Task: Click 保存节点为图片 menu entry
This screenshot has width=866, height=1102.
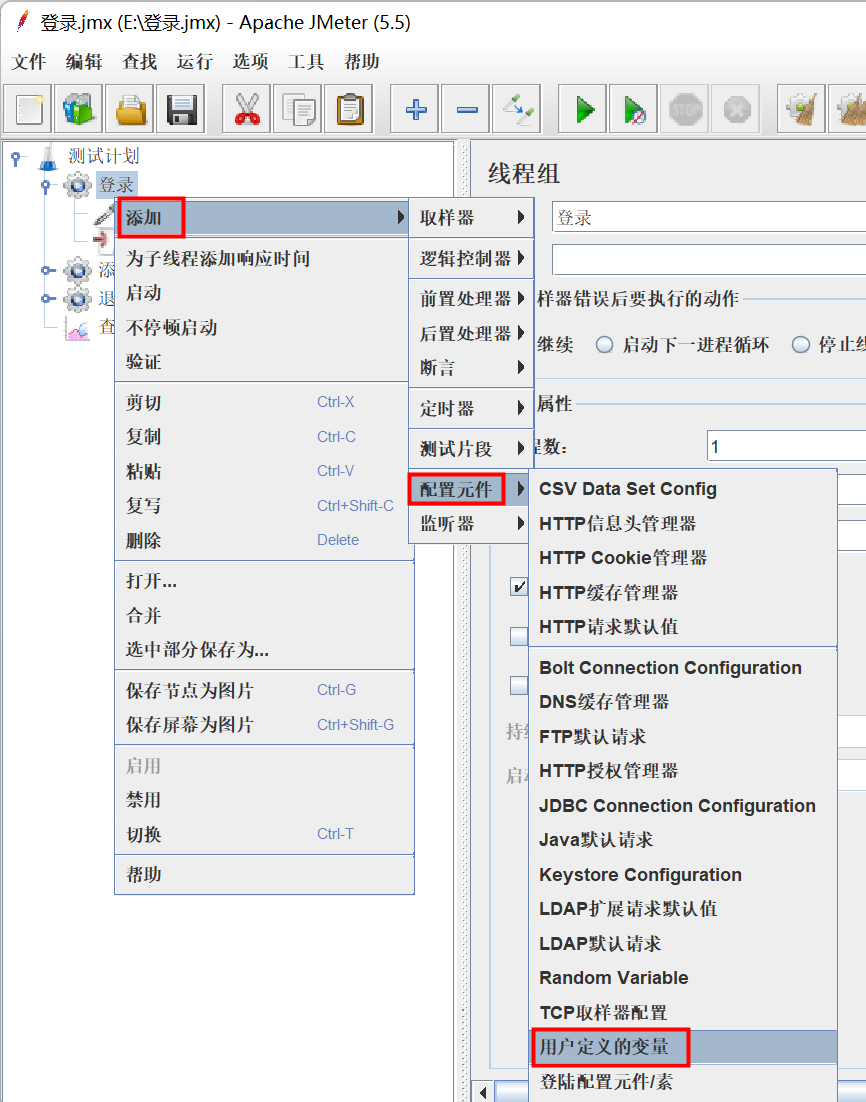Action: (264, 691)
